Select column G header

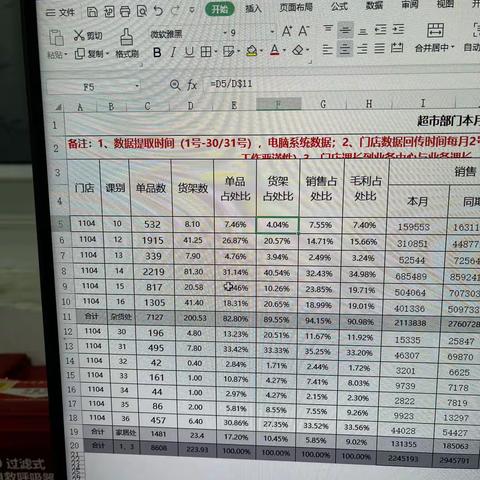pos(323,104)
